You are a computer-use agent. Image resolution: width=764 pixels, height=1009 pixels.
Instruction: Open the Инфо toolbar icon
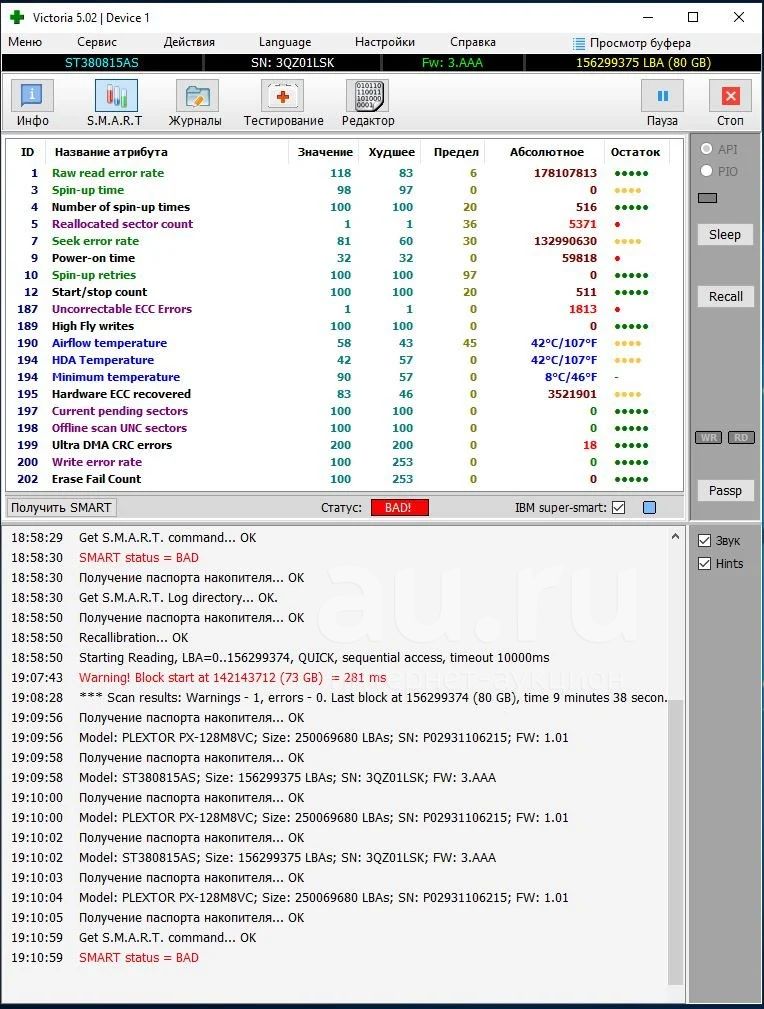click(x=32, y=97)
